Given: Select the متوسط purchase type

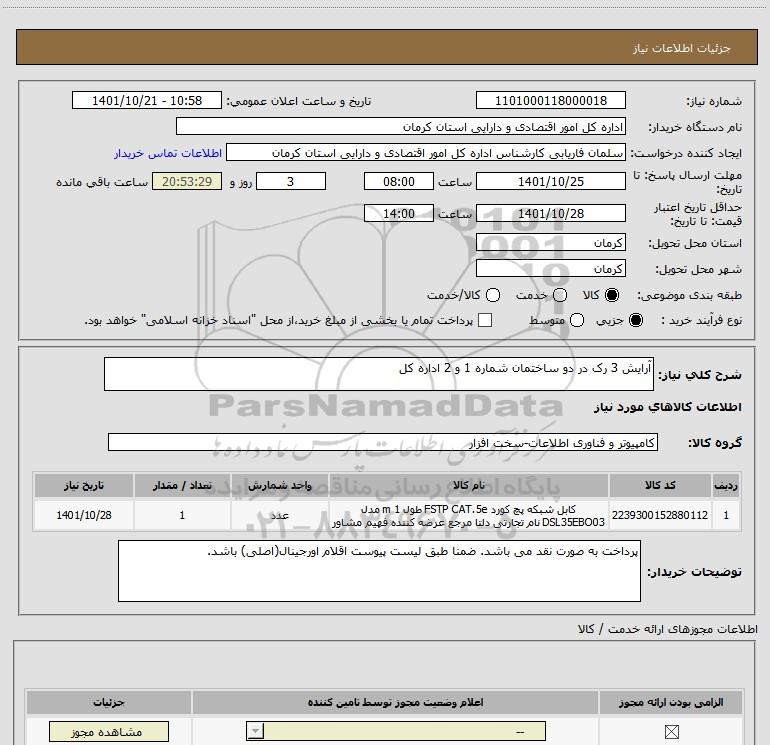Looking at the screenshot, I should 577,320.
